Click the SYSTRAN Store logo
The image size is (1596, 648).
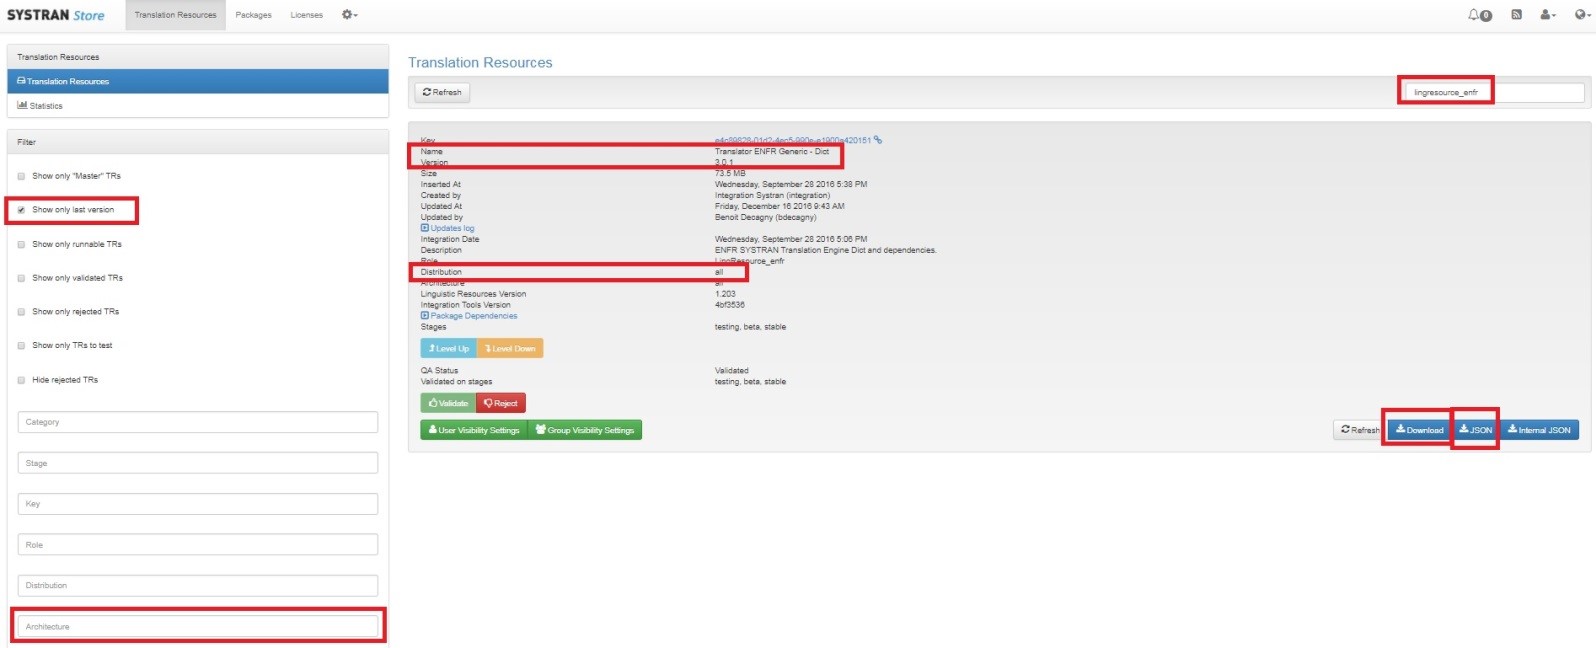click(x=55, y=15)
